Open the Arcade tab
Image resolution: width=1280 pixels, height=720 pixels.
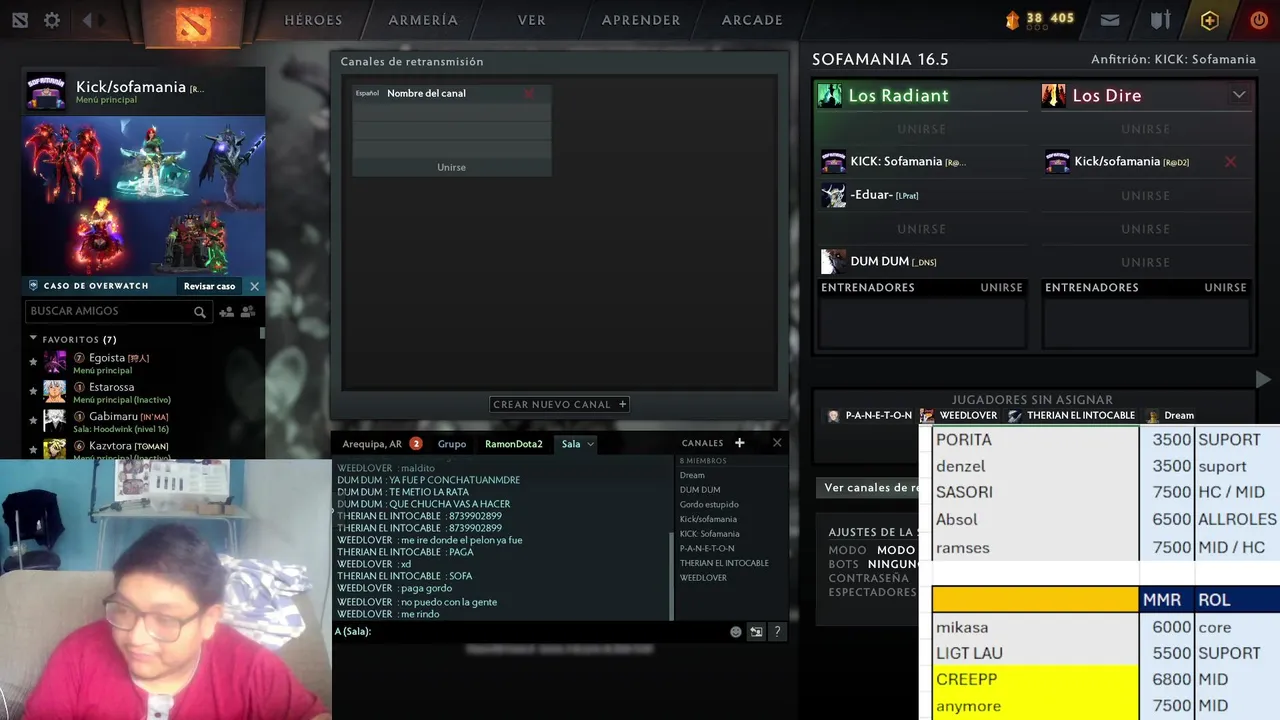752,20
